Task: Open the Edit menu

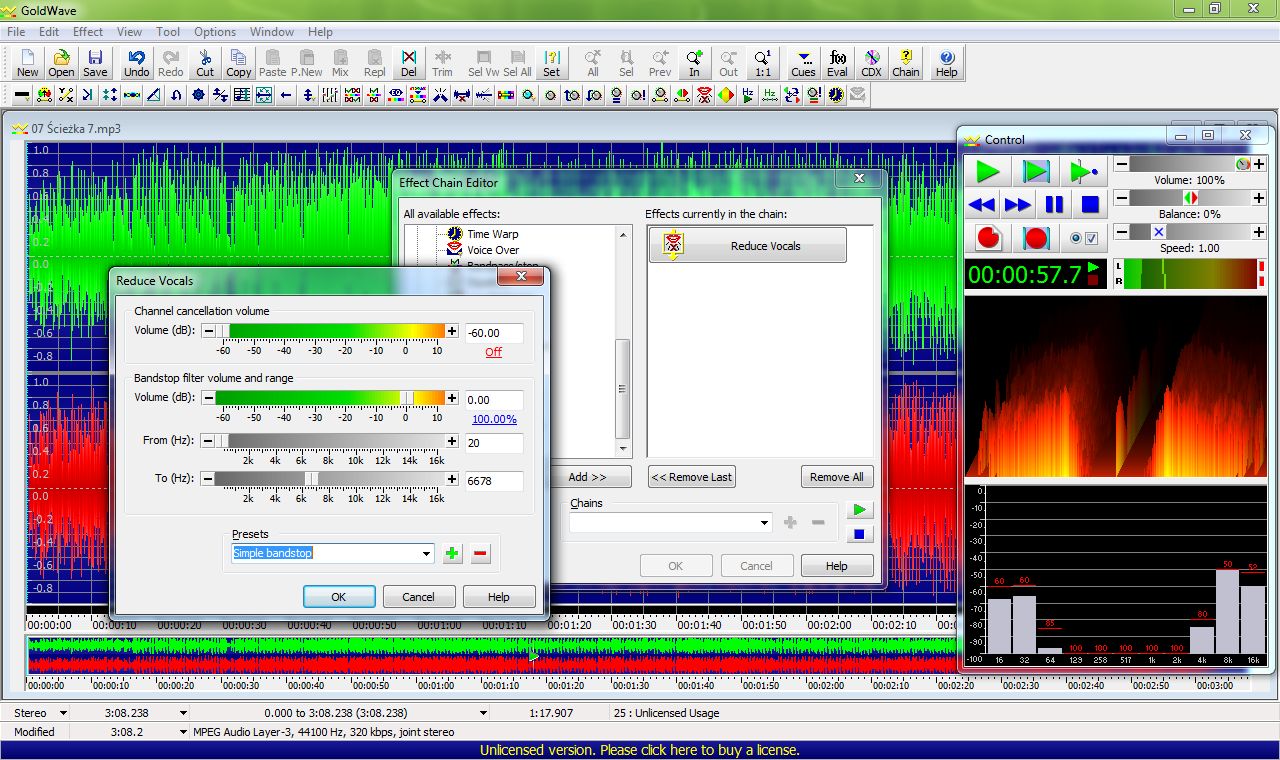Action: tap(49, 32)
